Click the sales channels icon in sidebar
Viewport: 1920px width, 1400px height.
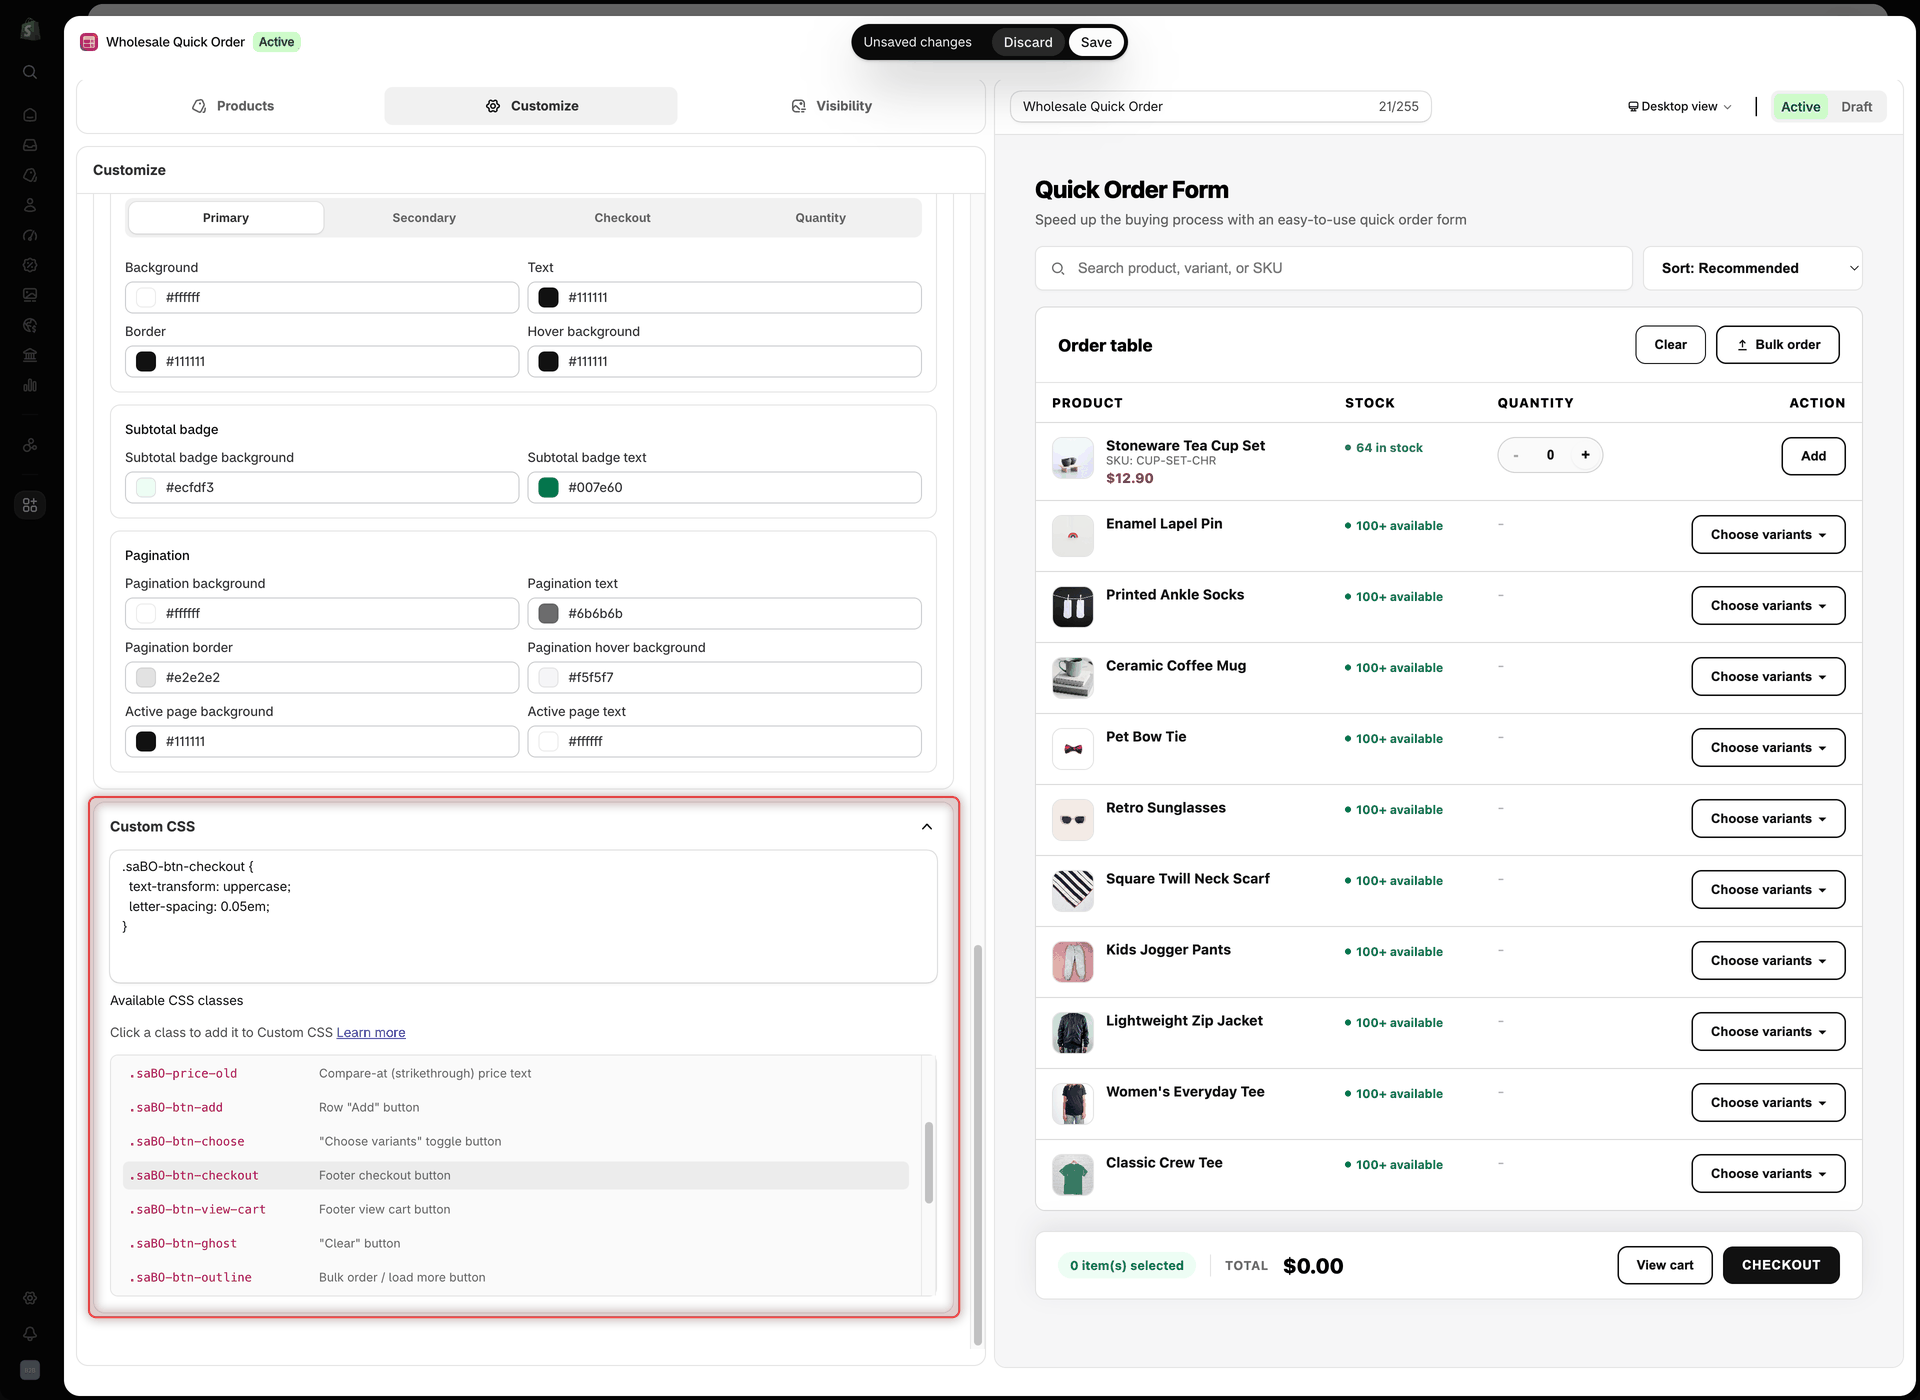coord(30,445)
